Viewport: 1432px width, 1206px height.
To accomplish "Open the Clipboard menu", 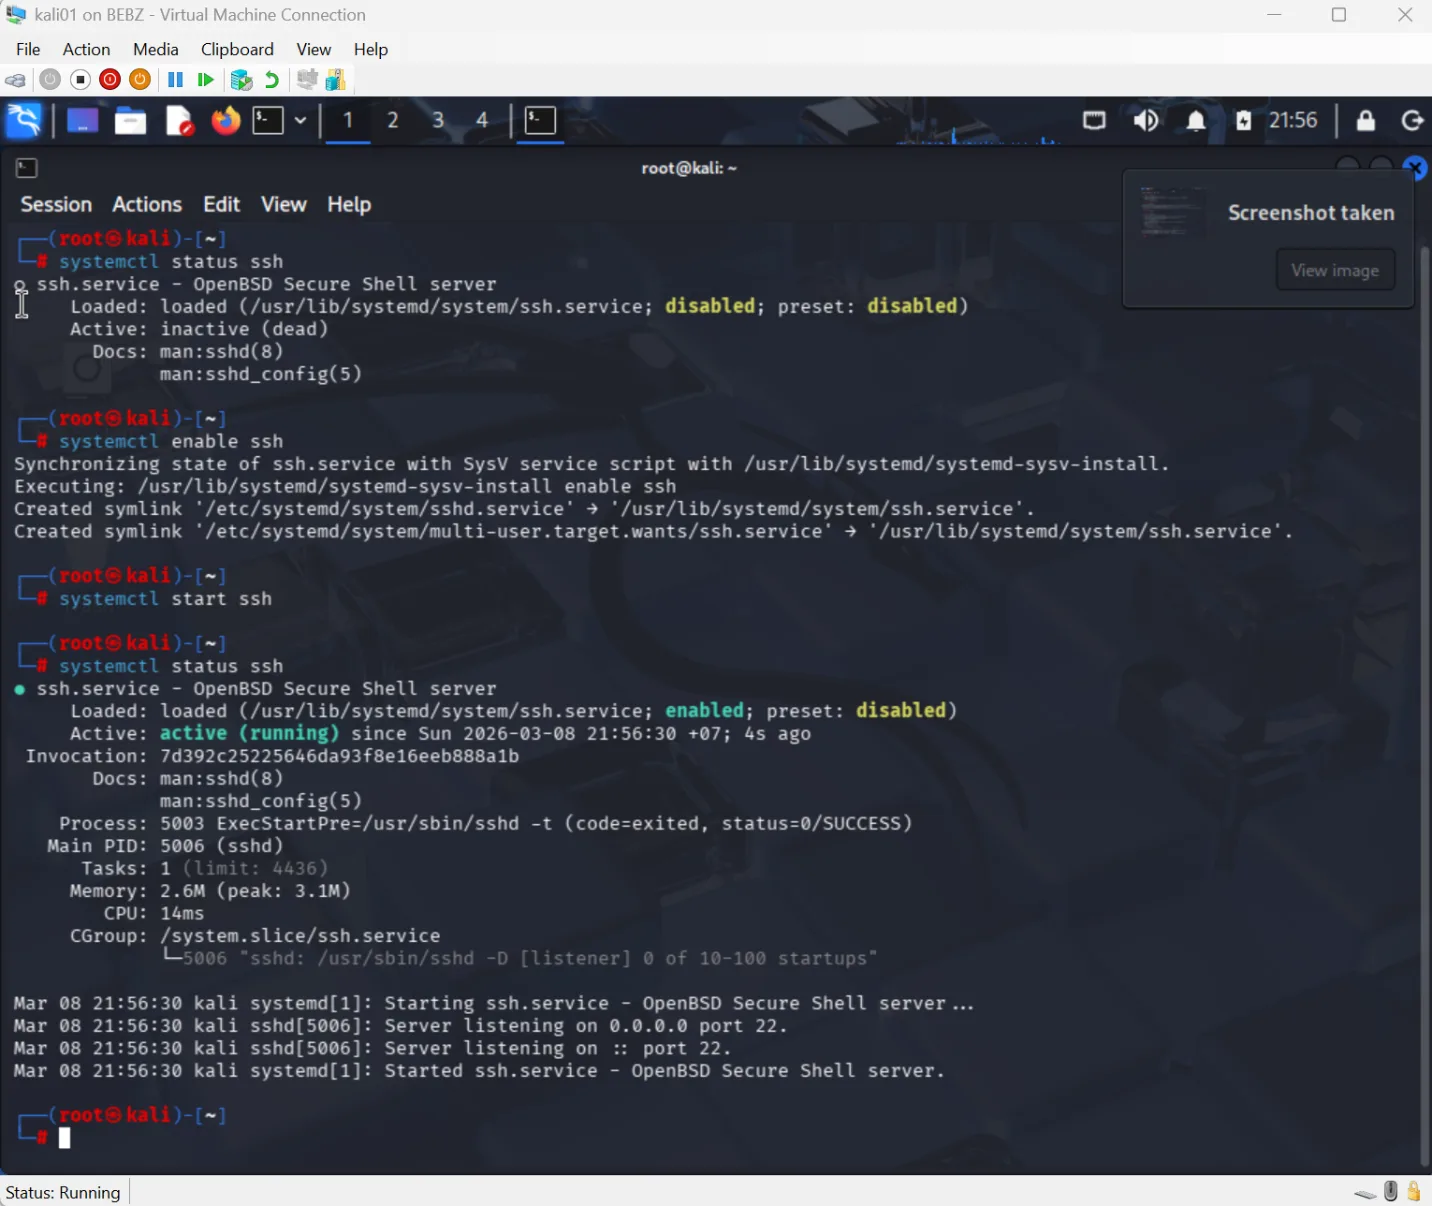I will [x=237, y=49].
